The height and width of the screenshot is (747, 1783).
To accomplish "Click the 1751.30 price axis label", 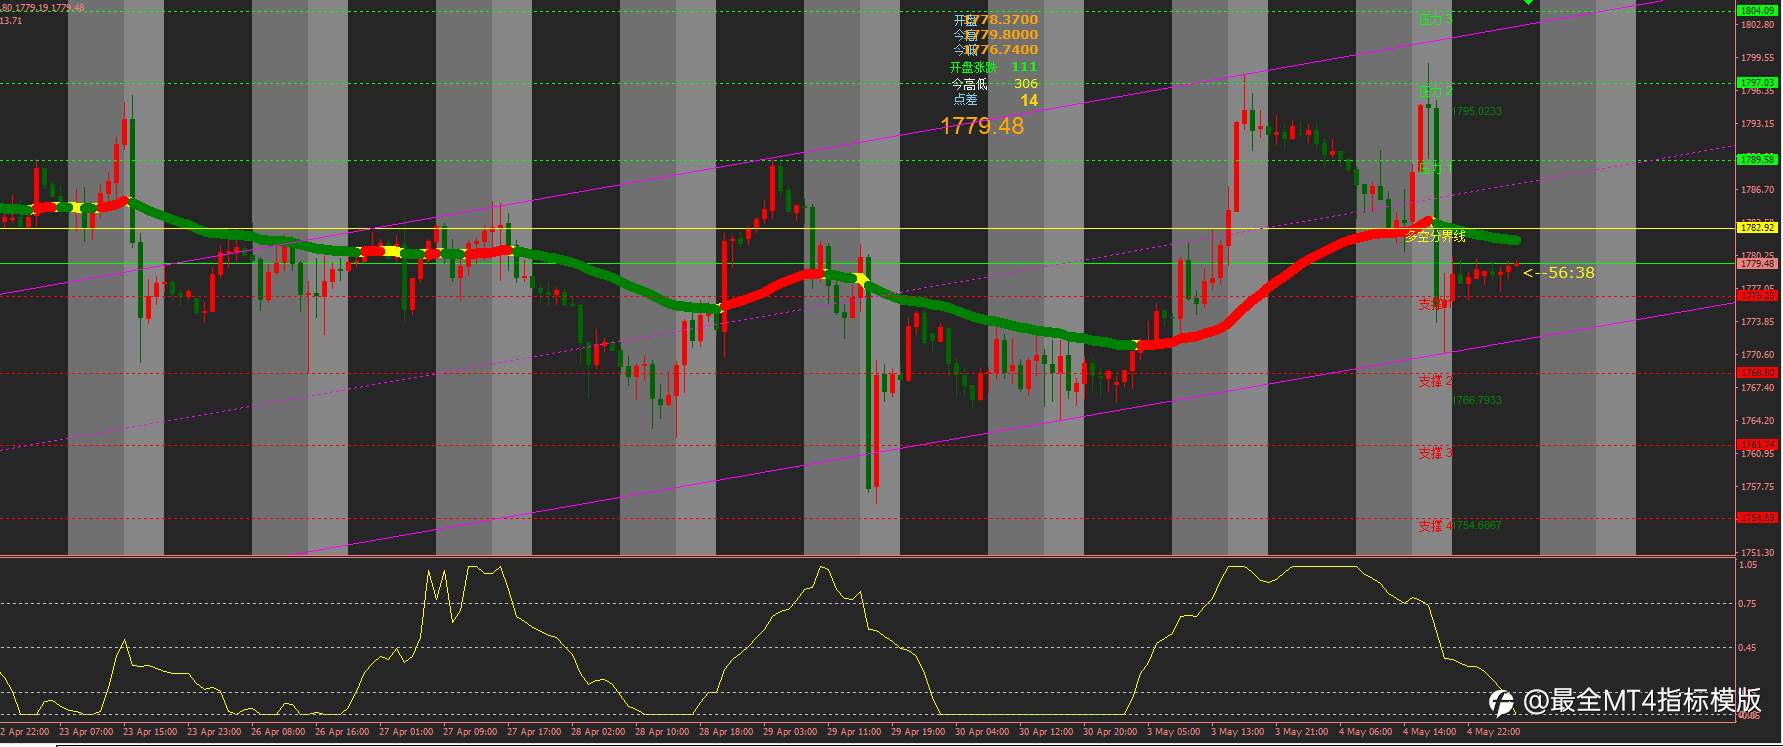I will coord(1757,553).
